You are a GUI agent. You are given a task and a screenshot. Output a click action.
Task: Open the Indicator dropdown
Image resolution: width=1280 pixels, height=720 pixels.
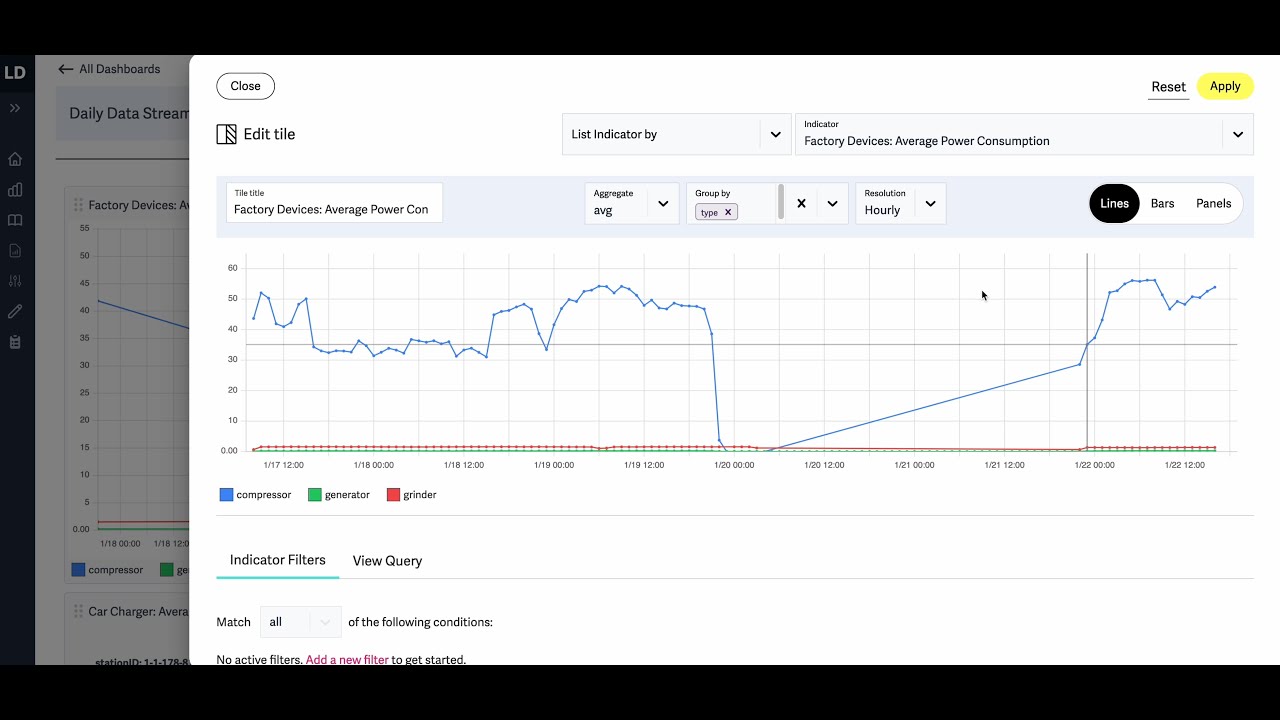point(1237,134)
